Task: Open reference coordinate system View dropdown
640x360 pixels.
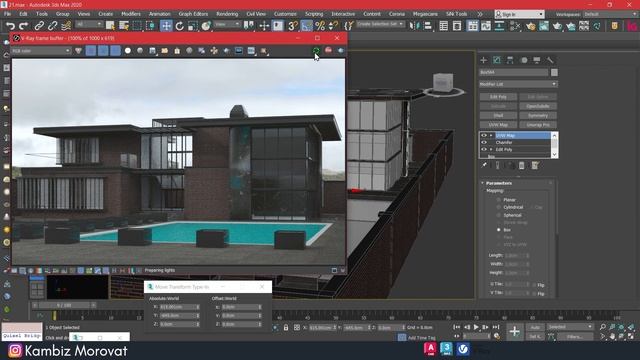Action: click(x=227, y=24)
